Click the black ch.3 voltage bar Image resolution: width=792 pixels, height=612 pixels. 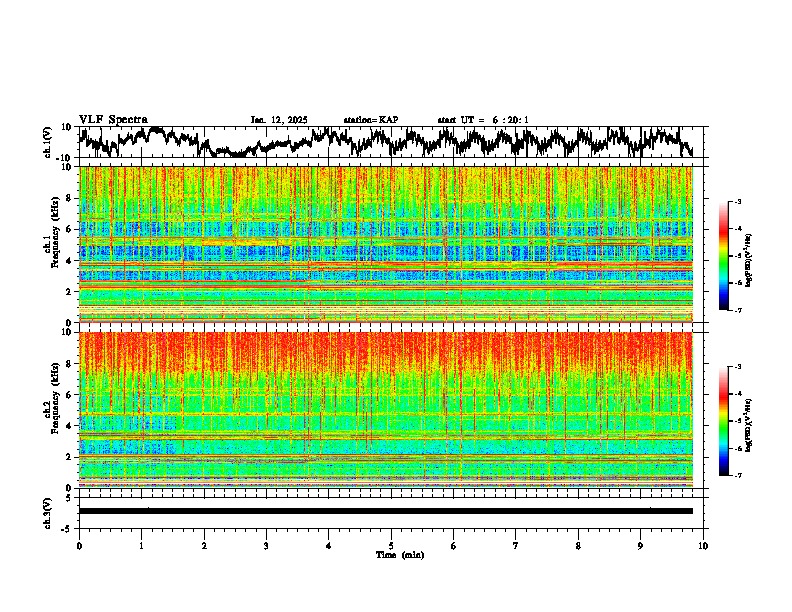click(x=386, y=511)
